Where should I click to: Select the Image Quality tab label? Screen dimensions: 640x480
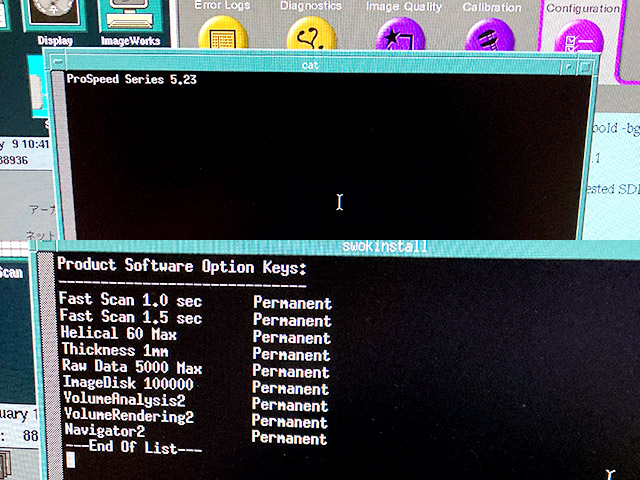pyautogui.click(x=404, y=7)
